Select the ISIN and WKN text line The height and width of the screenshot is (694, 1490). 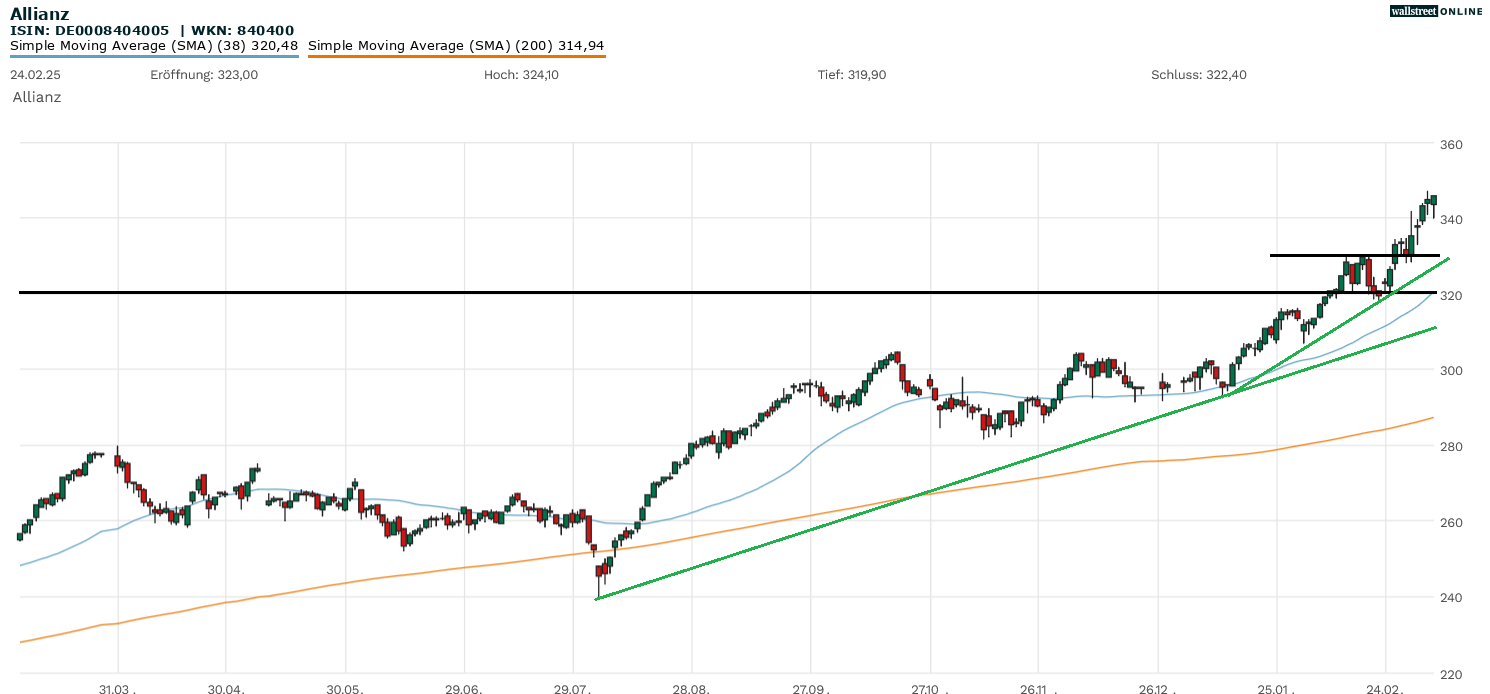click(x=152, y=30)
